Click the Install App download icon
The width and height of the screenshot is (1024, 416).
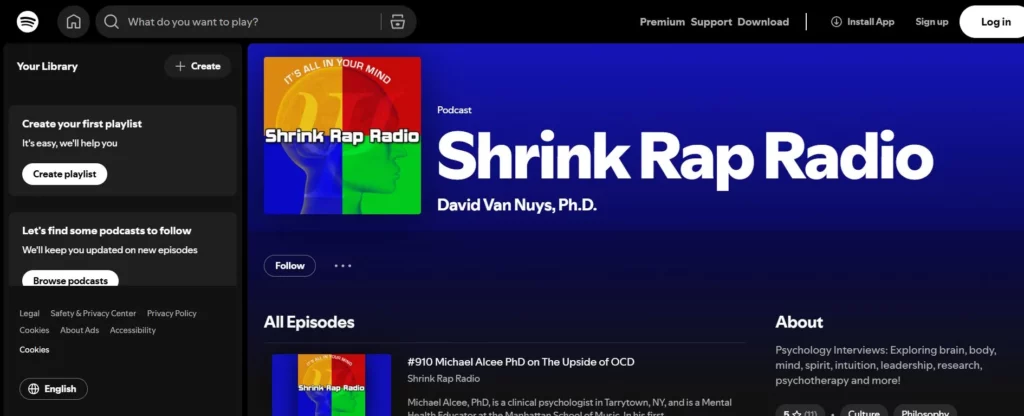(836, 22)
